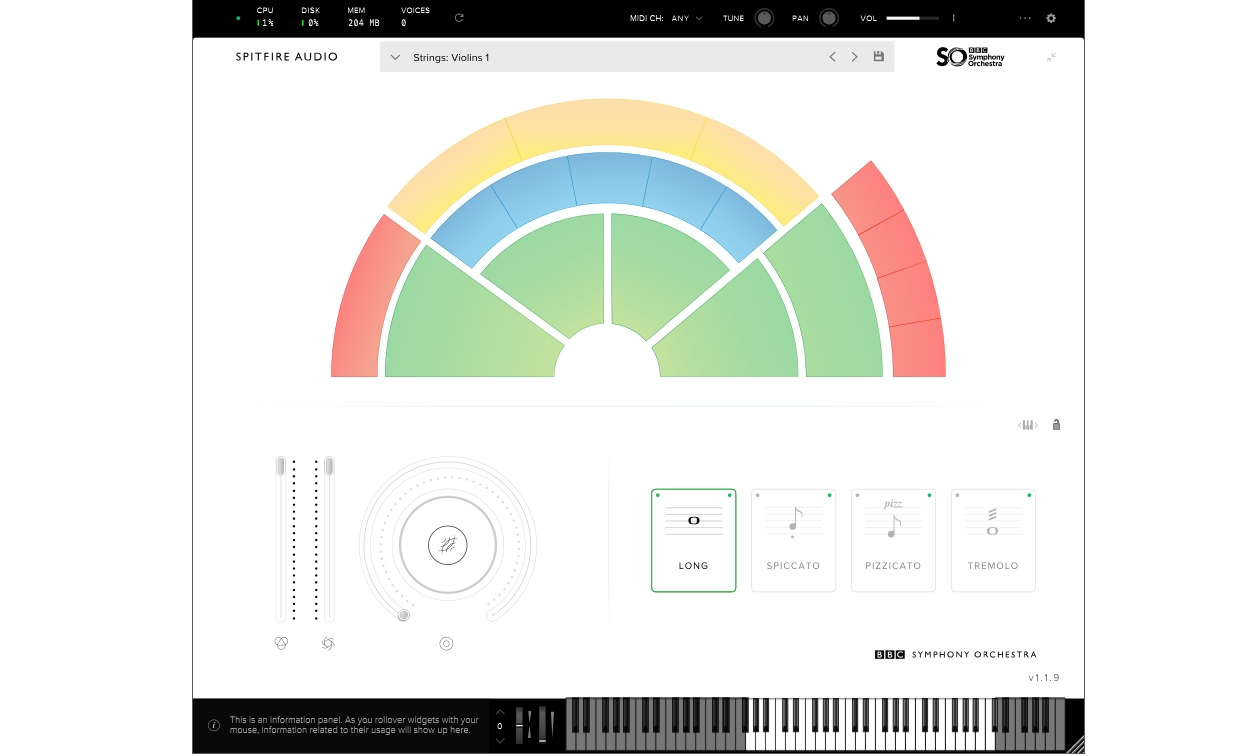Toggle the top-left dot on the TREMOLO card

[x=958, y=495]
